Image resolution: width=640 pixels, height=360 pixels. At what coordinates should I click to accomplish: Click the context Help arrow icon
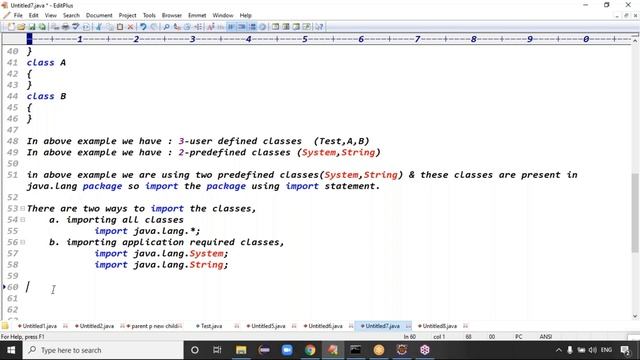[319, 27]
